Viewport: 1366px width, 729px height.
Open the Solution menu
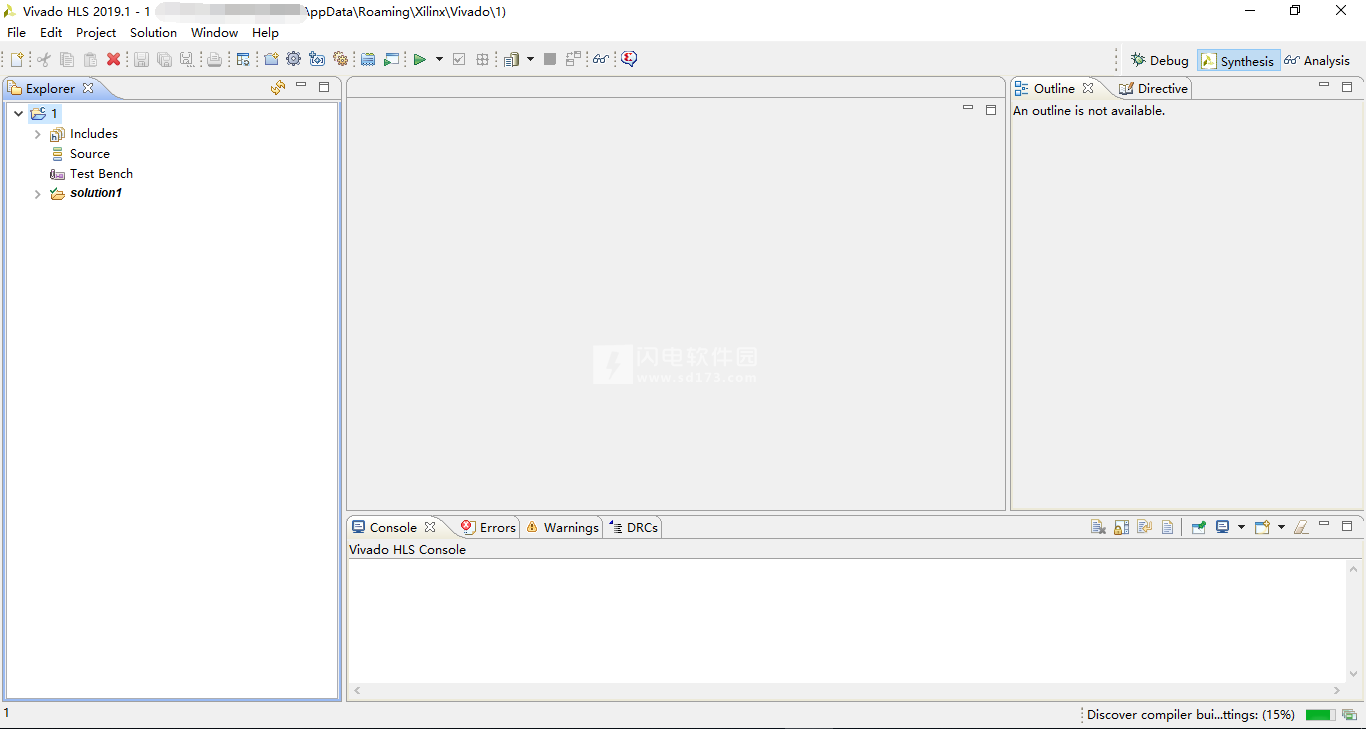tap(153, 33)
